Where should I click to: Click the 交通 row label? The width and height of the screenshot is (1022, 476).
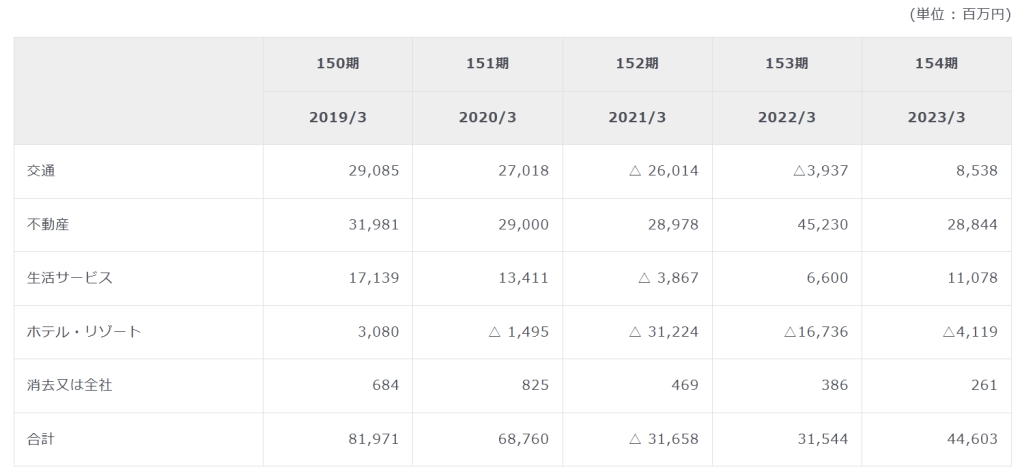(x=41, y=171)
